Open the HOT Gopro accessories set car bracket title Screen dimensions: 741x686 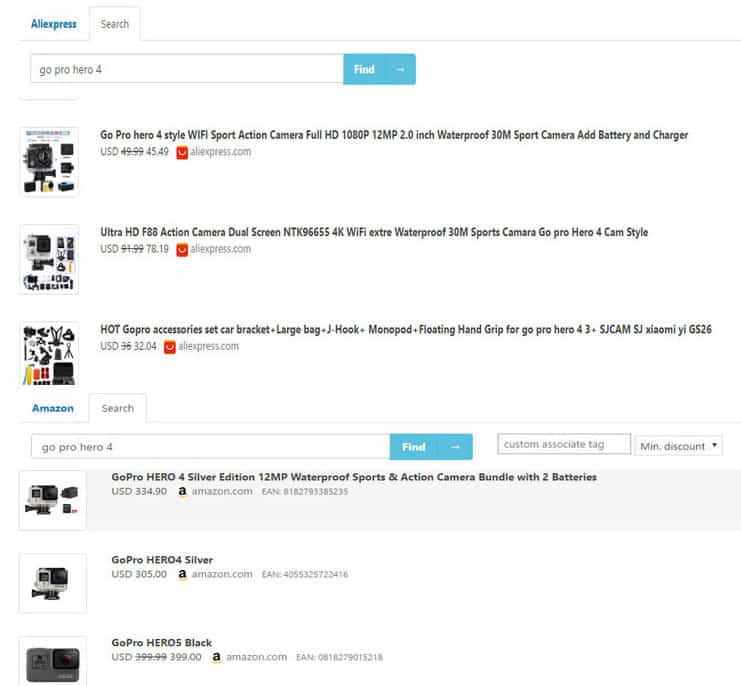(406, 330)
